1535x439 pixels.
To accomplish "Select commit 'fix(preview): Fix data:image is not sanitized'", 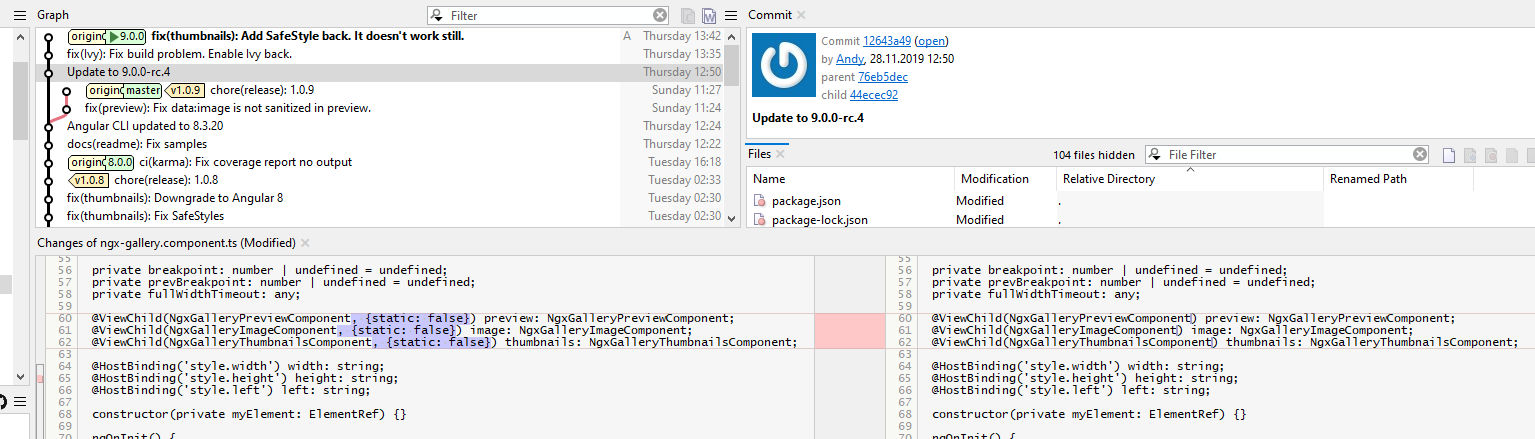I will coord(380,107).
